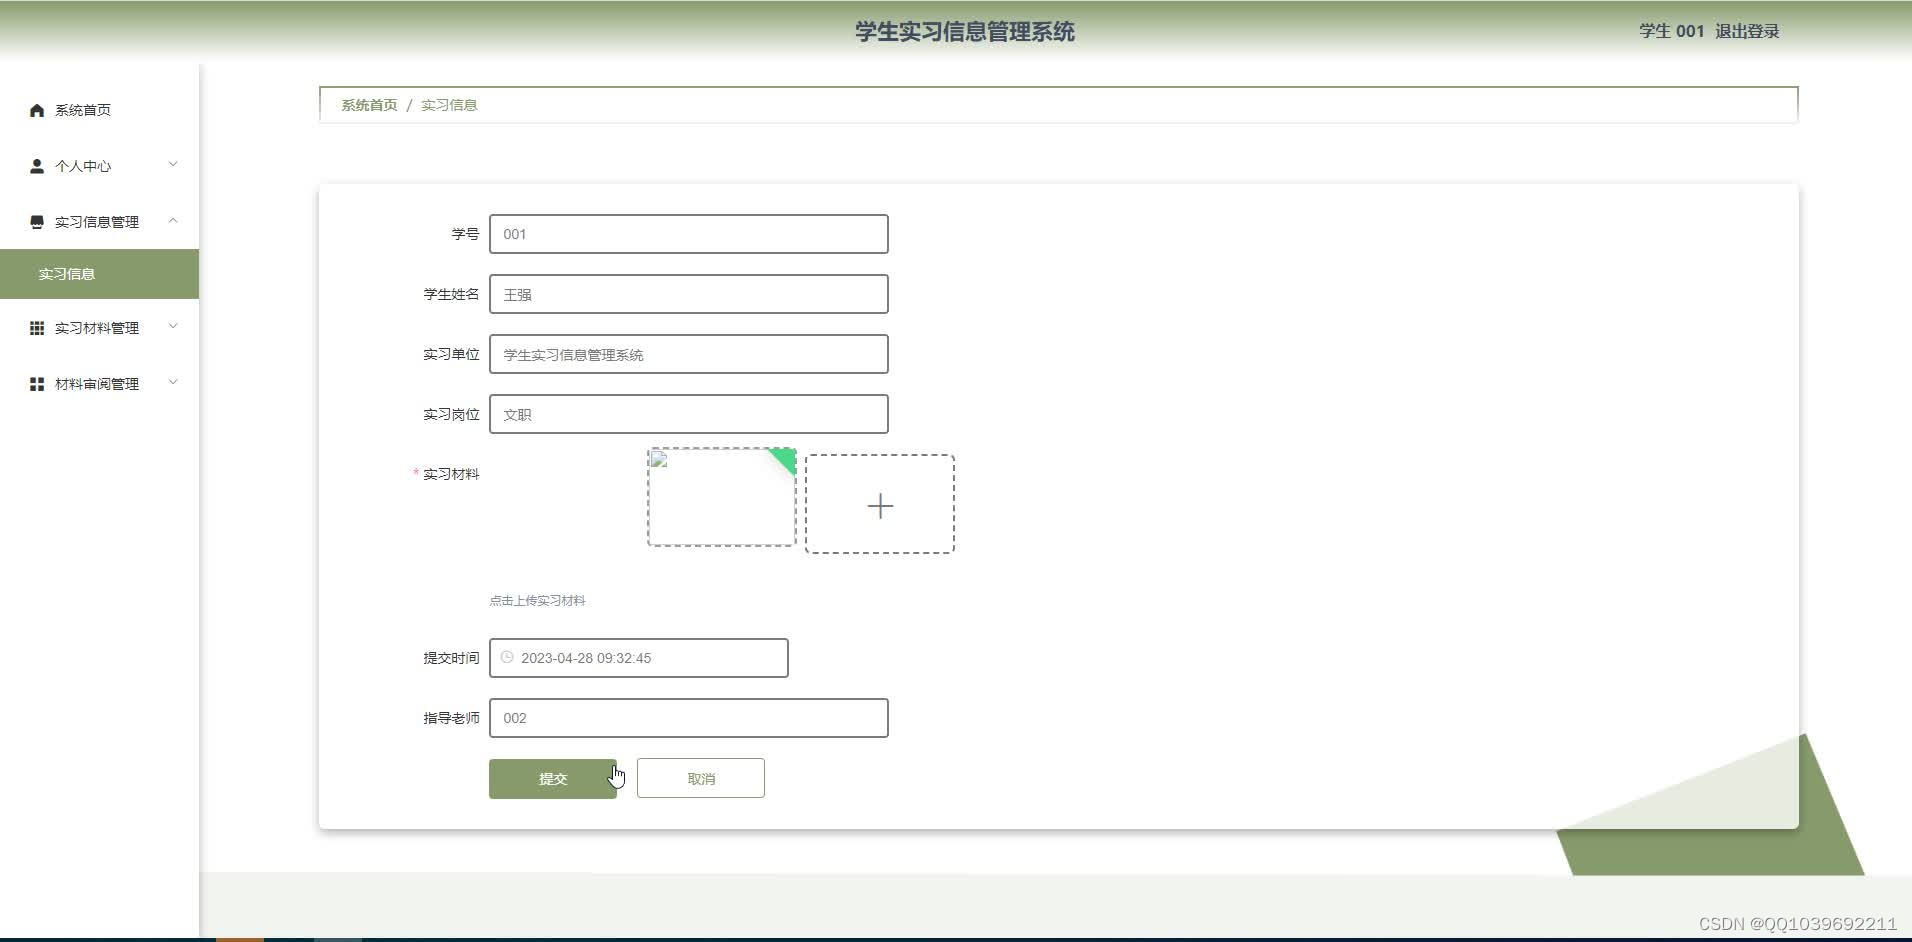
Task: Open 系统首页 in the sidebar
Action: (x=100, y=110)
